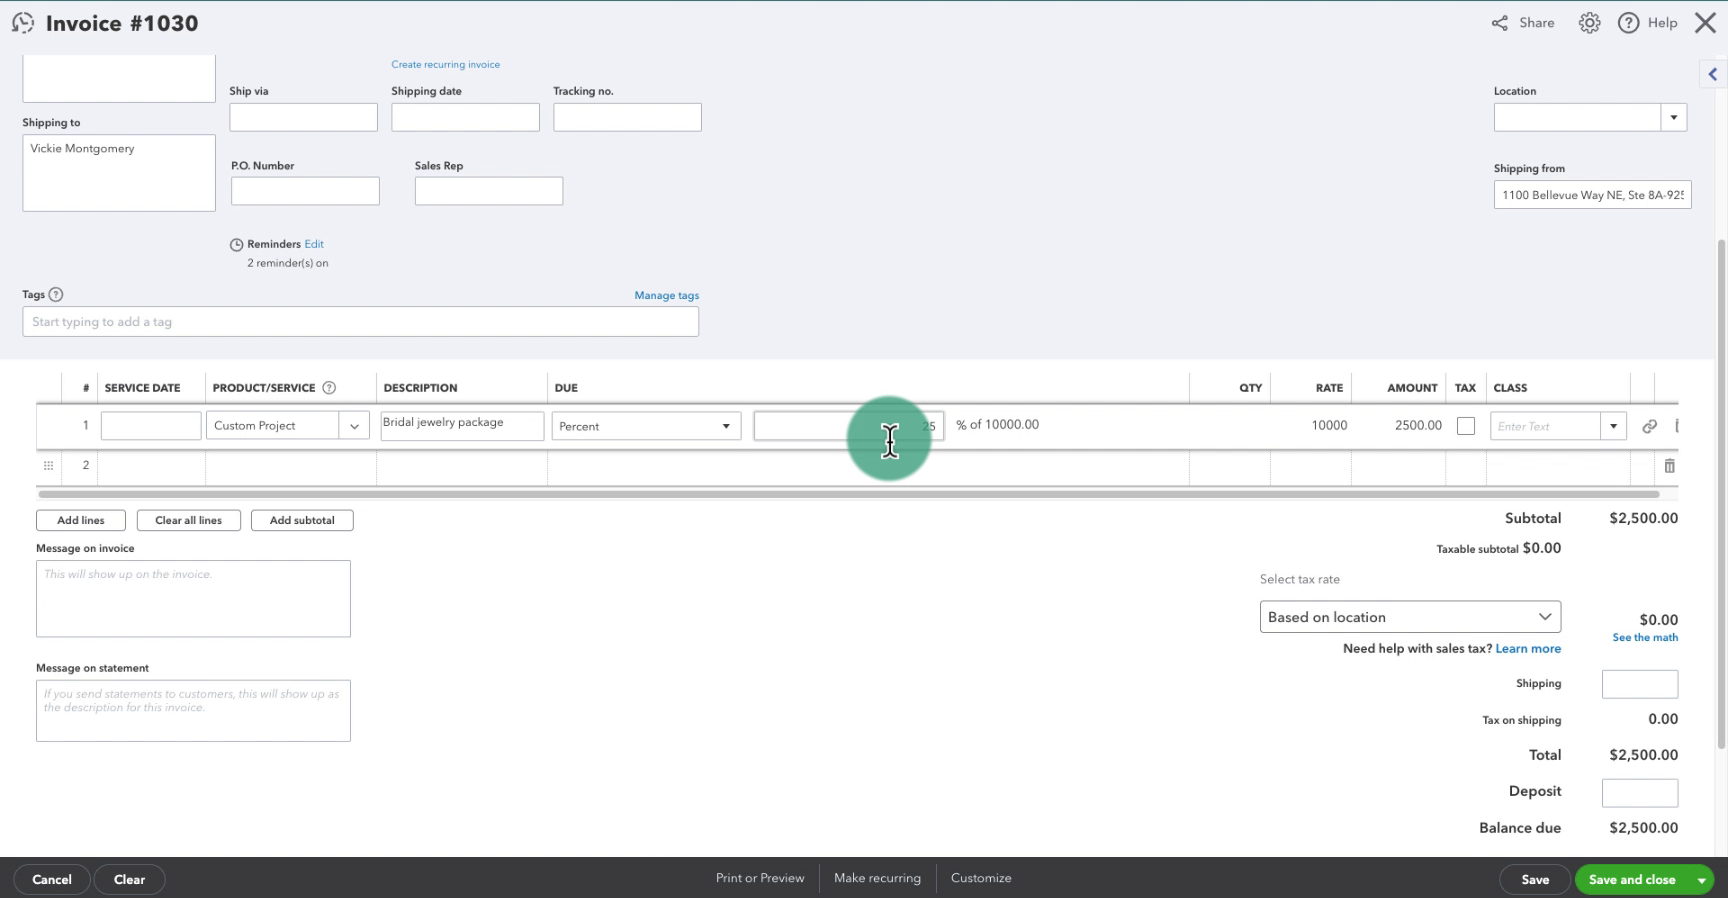Click the empty line 2 row
This screenshot has height=898, width=1728.
[857, 467]
